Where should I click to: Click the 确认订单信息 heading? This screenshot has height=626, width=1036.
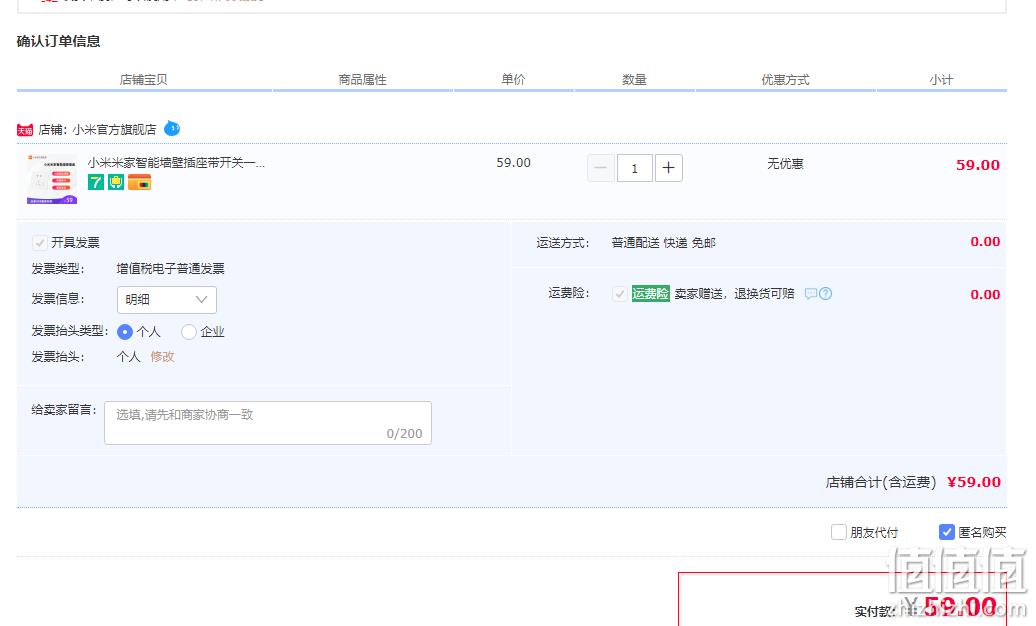[x=58, y=42]
